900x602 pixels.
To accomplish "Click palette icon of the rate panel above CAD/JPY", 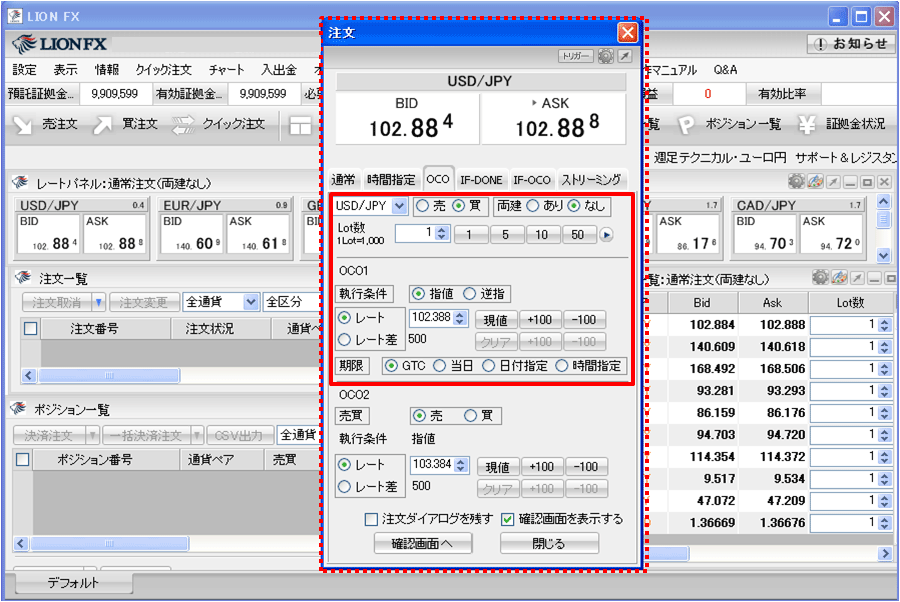I will [x=815, y=182].
